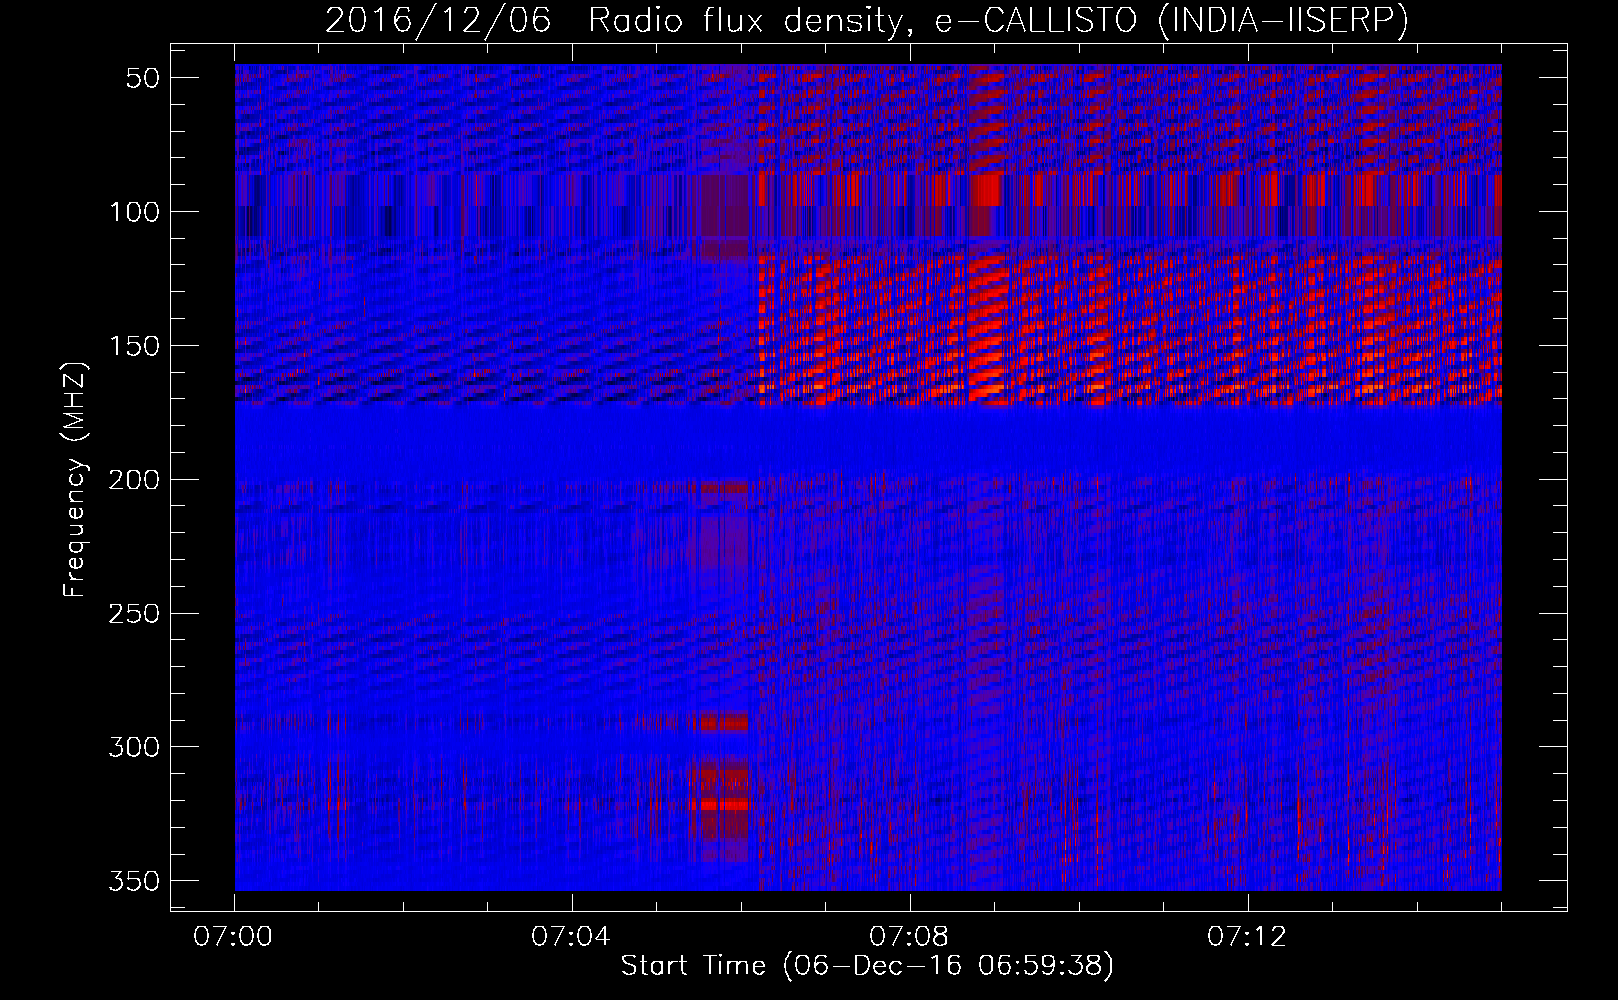Click the 'Start Time (06-Dec-16 06:59:38)' label
1618x1000 pixels.
click(x=867, y=966)
